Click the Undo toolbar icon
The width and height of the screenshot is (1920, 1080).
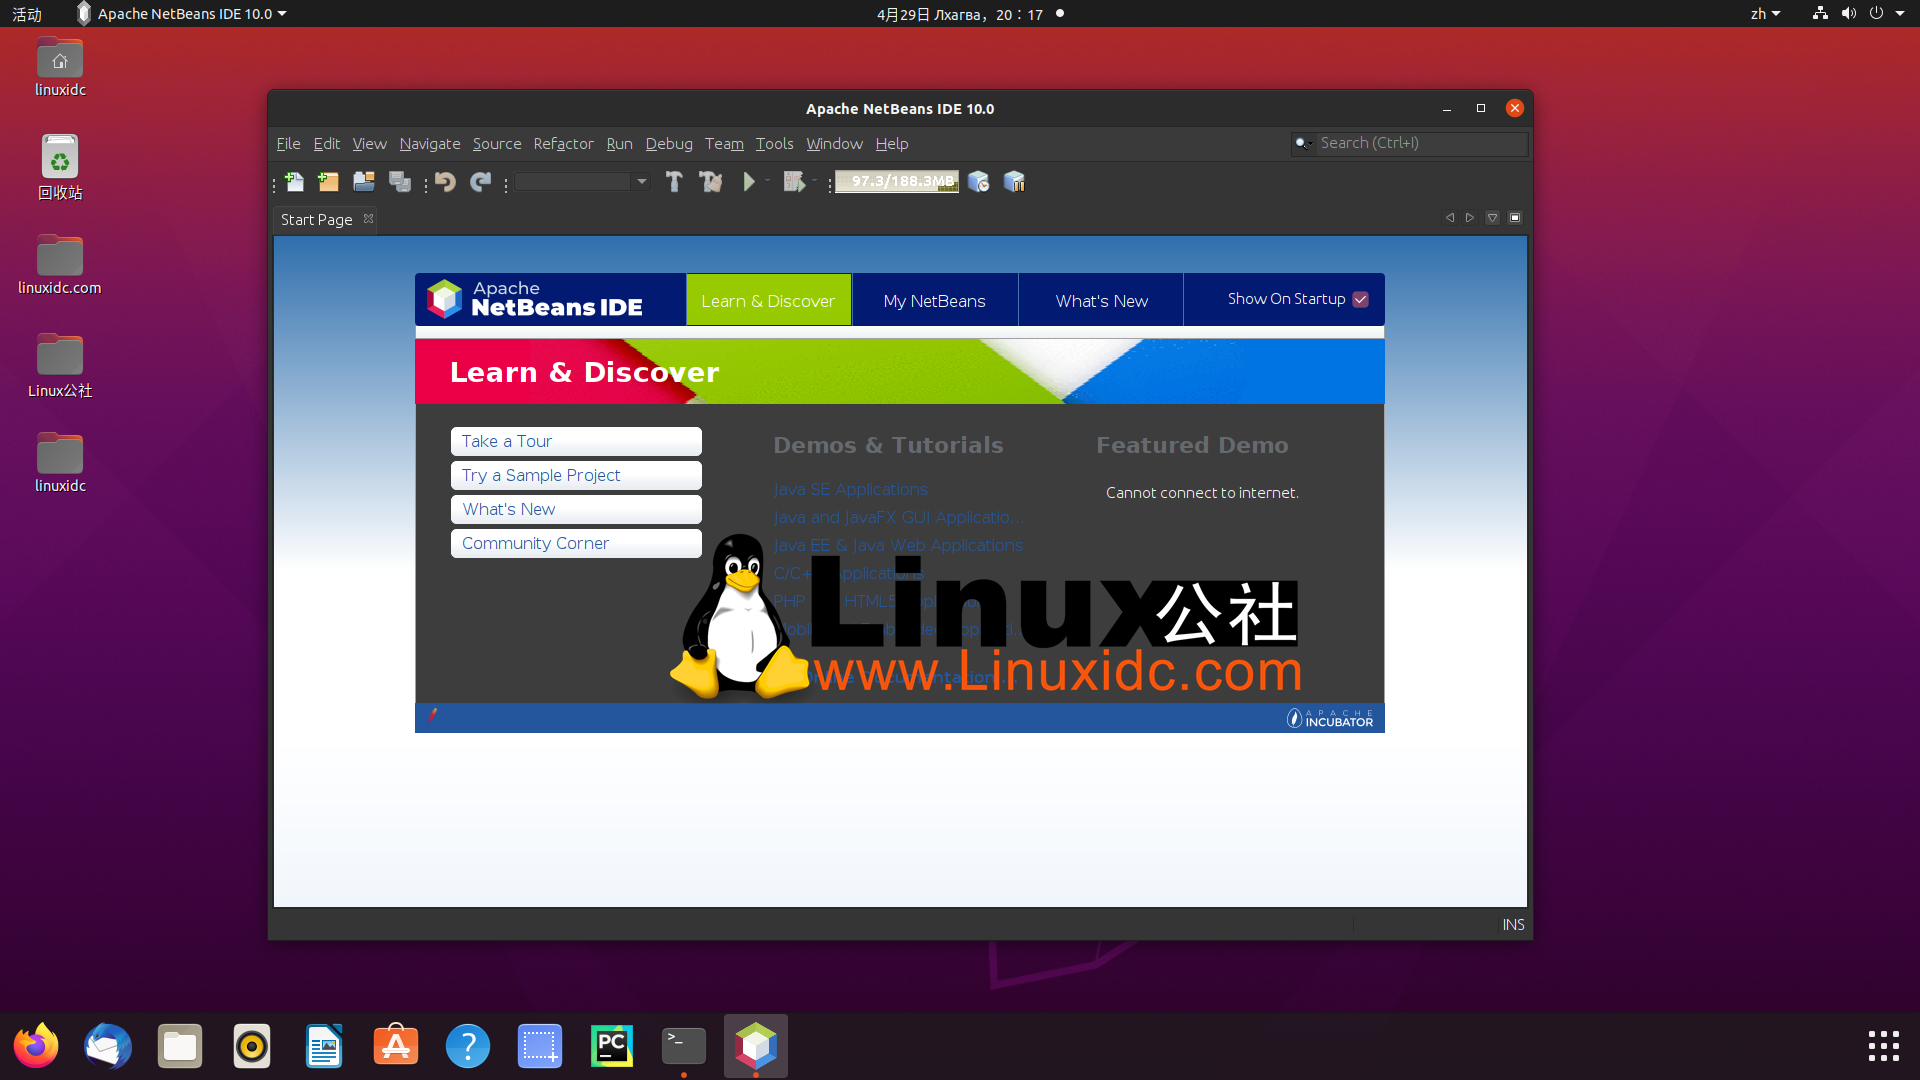446,182
